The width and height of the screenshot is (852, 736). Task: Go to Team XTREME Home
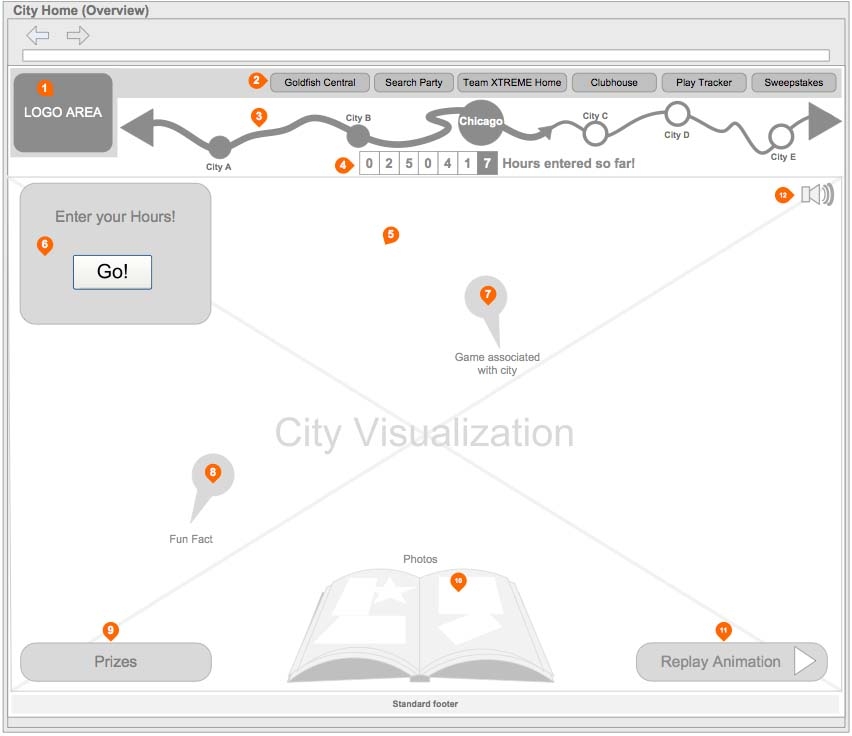click(512, 83)
